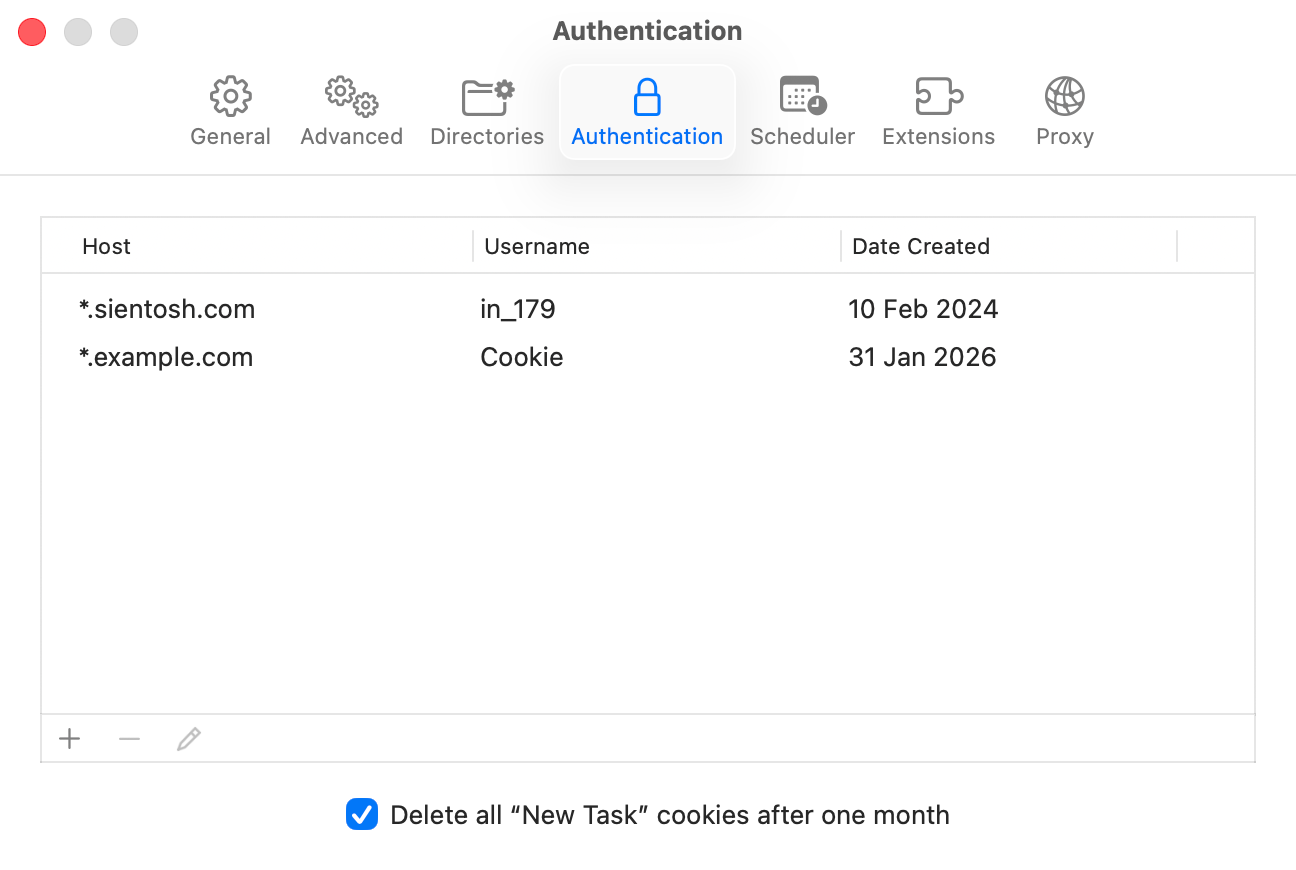This screenshot has width=1296, height=870.
Task: Click the pencil icon to edit credentials
Action: coord(189,738)
